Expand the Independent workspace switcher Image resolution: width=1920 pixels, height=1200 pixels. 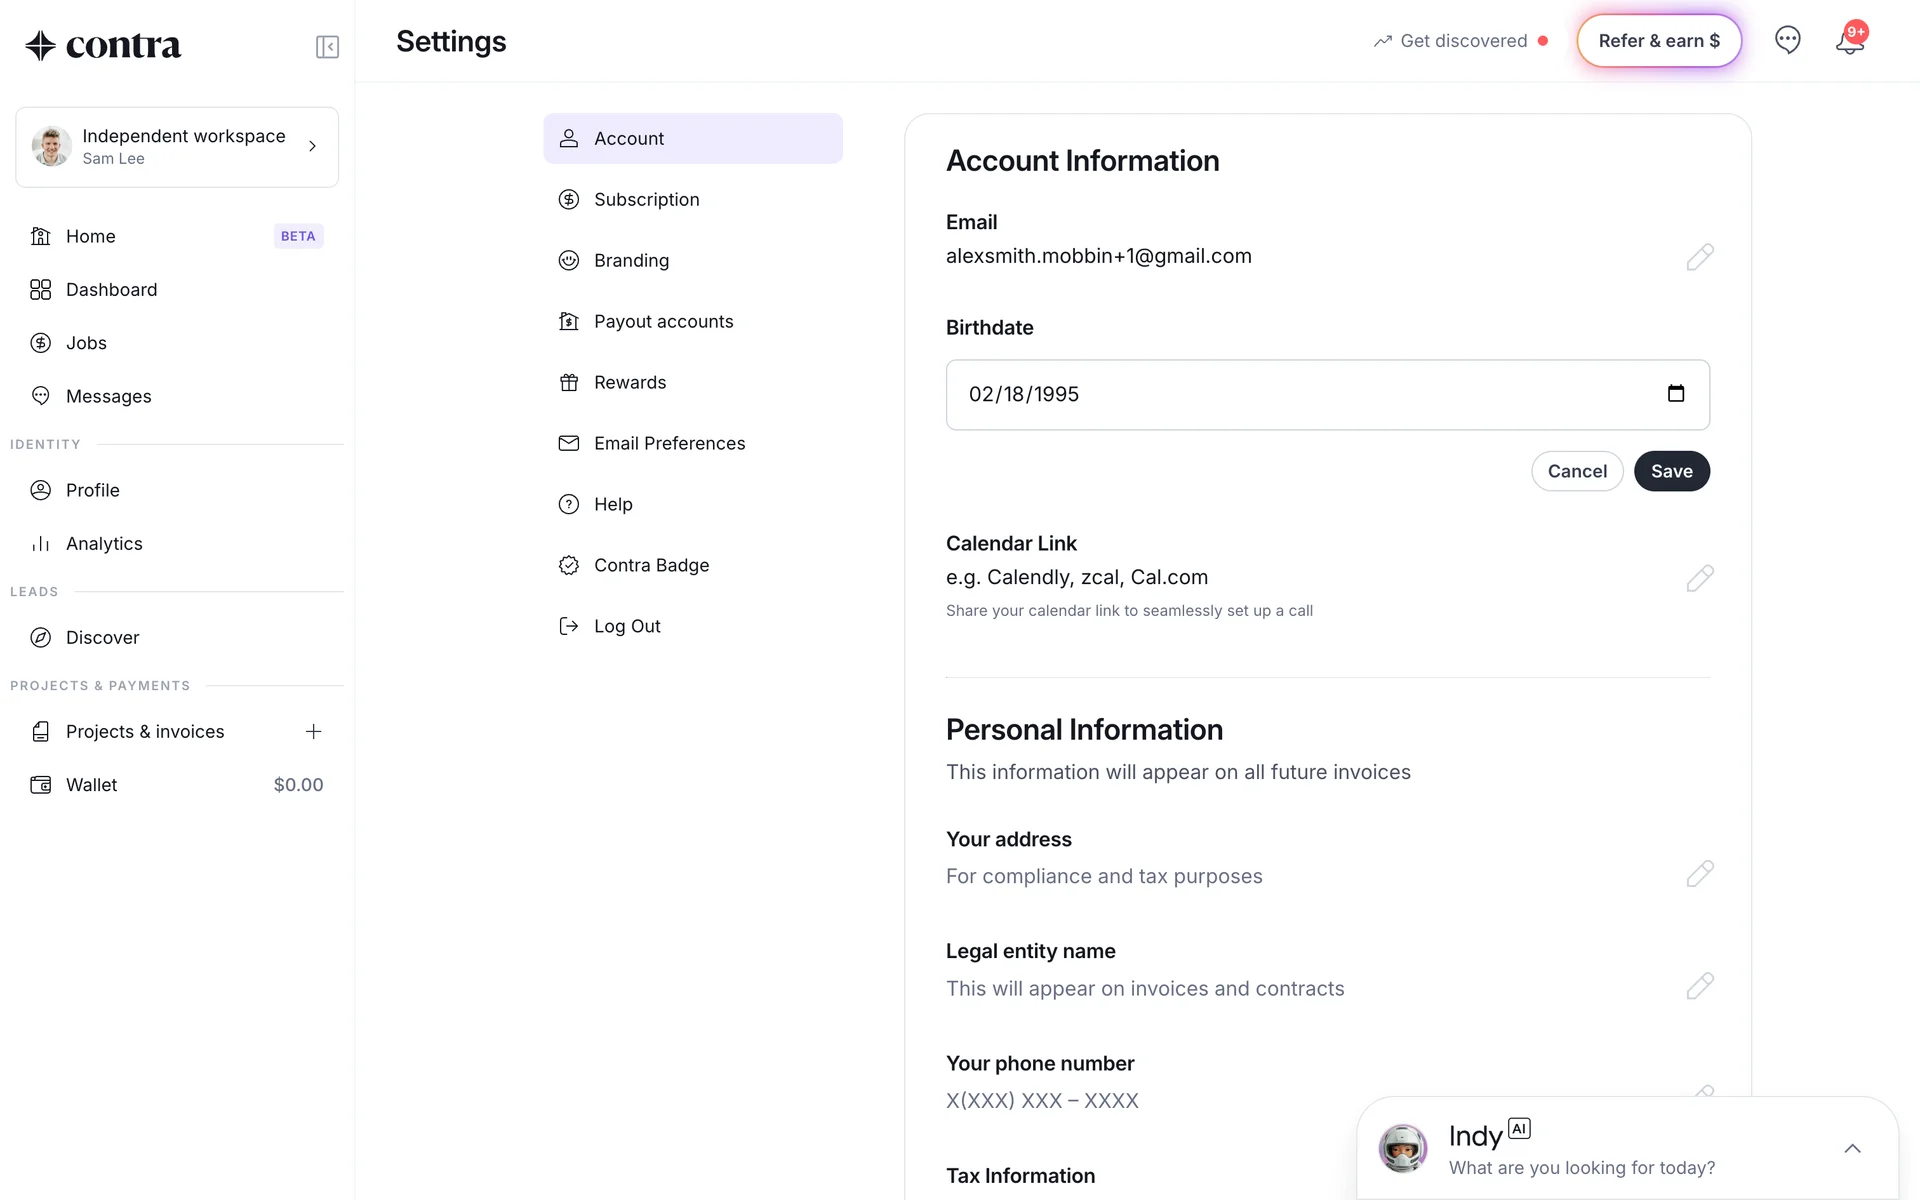[177, 147]
